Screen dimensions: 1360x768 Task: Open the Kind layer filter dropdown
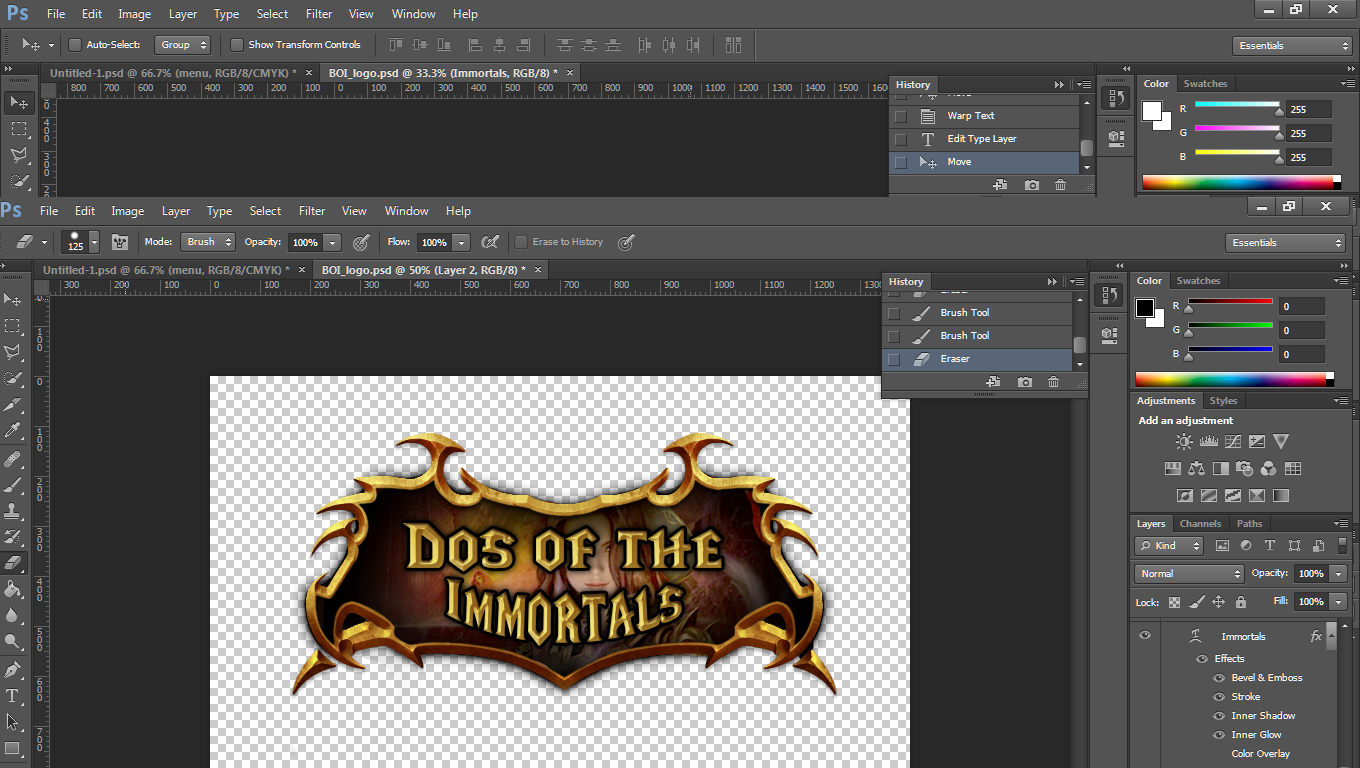pos(1169,546)
